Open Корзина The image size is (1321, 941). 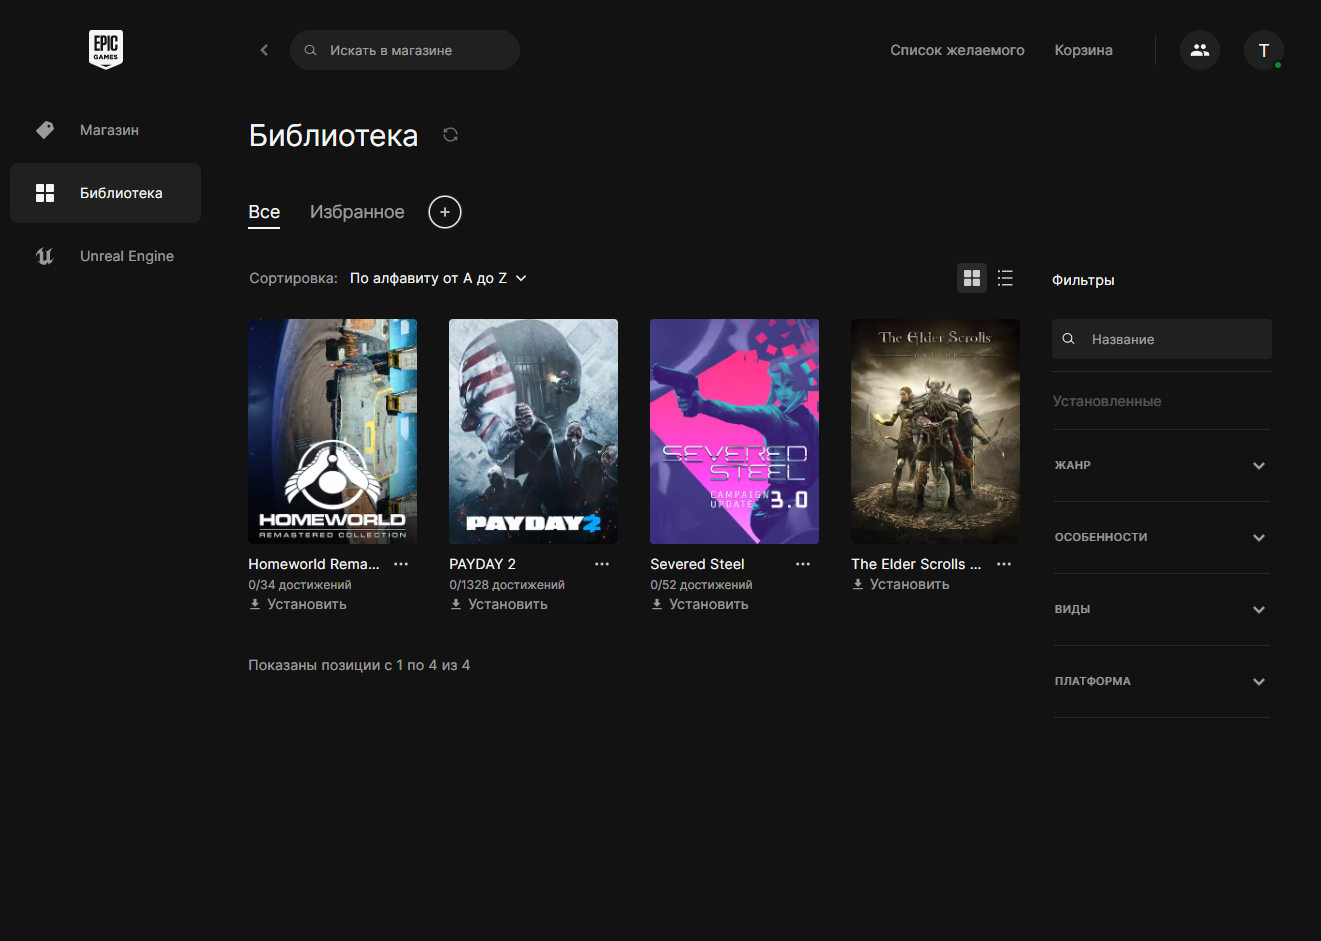point(1083,50)
